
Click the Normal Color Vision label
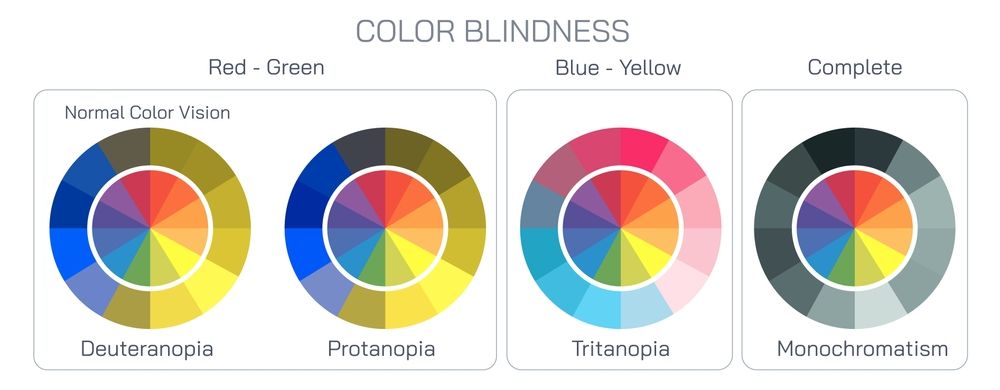pos(147,113)
